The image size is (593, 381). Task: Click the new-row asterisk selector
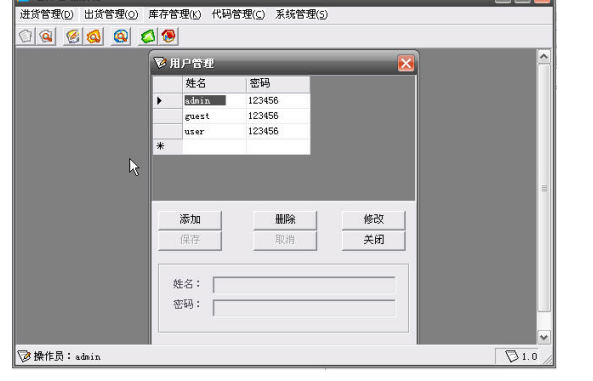168,146
